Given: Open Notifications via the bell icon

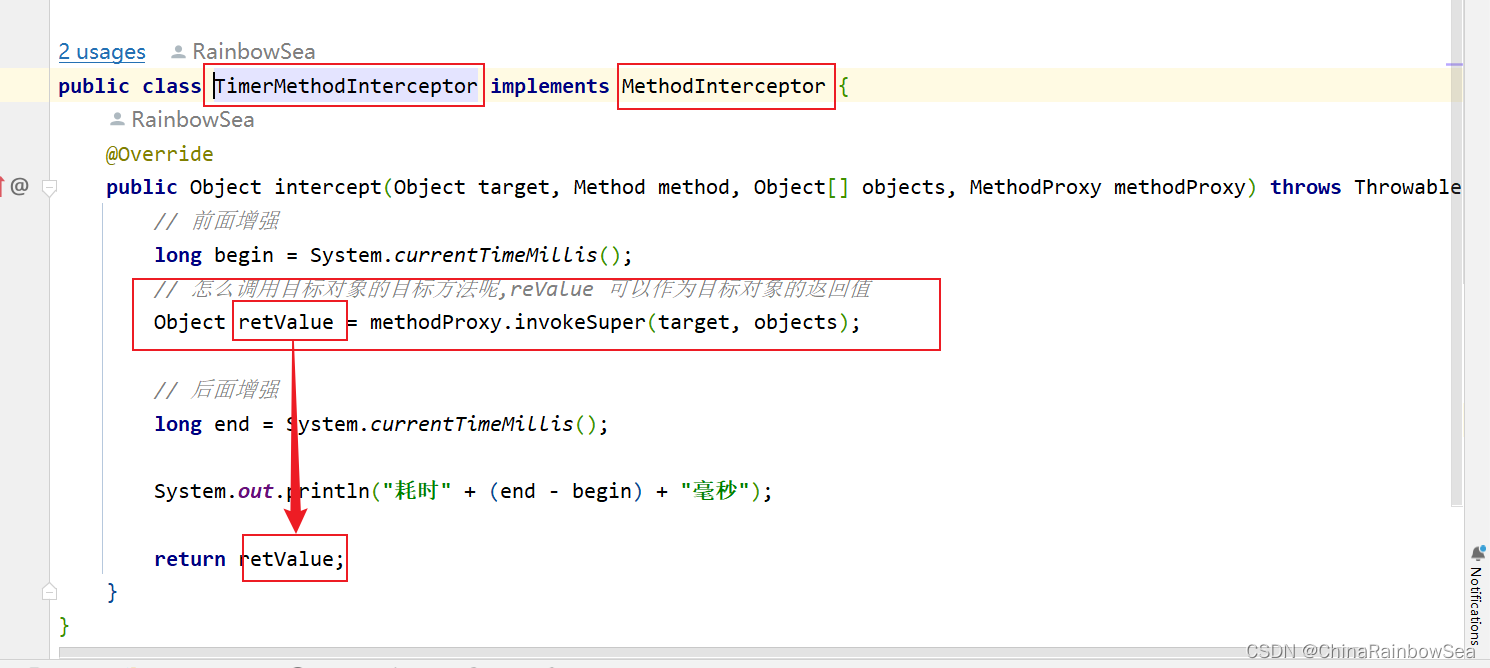Looking at the screenshot, I should (1477, 553).
